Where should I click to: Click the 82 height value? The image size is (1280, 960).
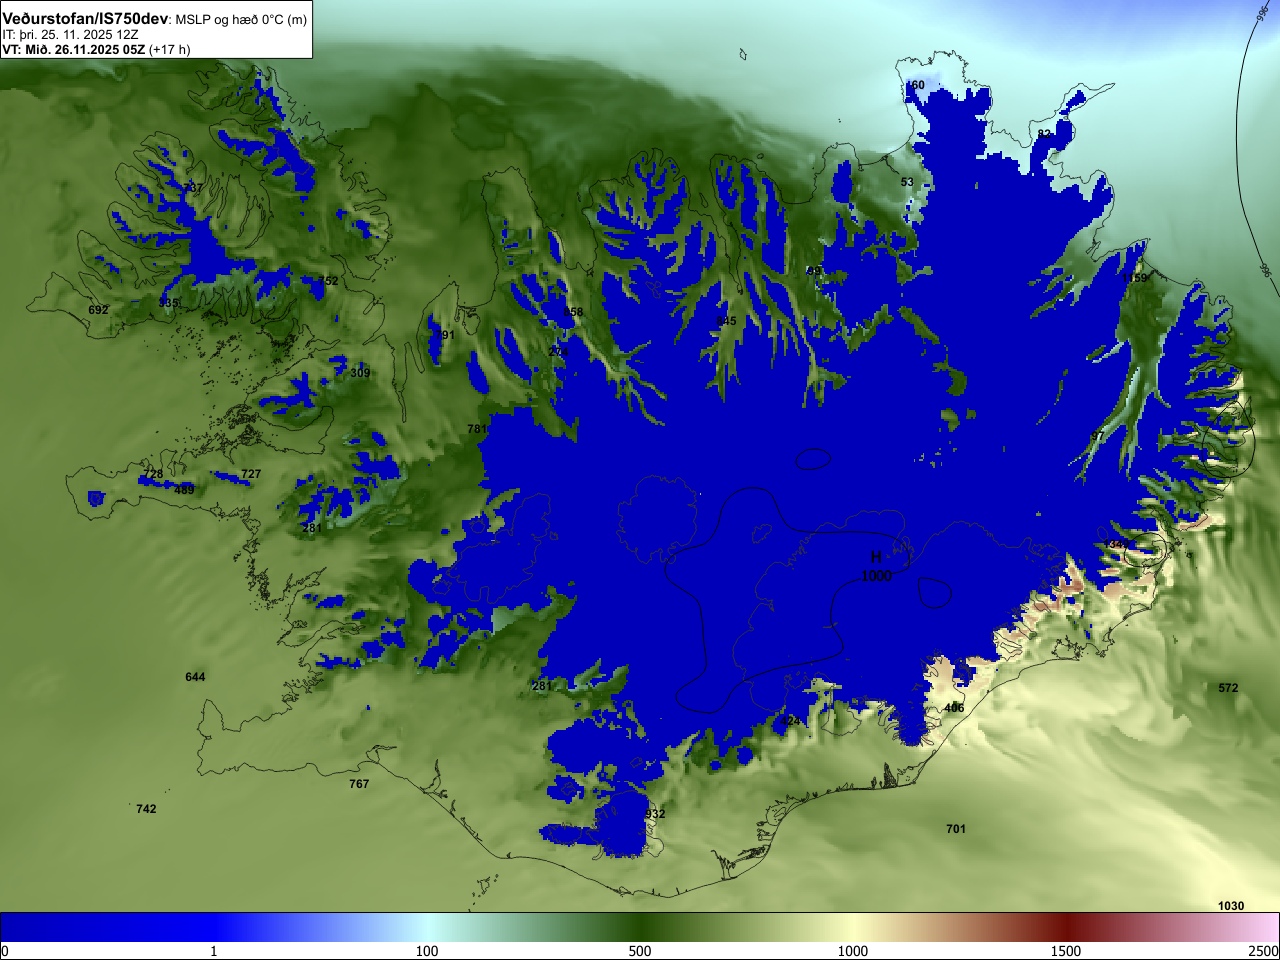[1044, 134]
